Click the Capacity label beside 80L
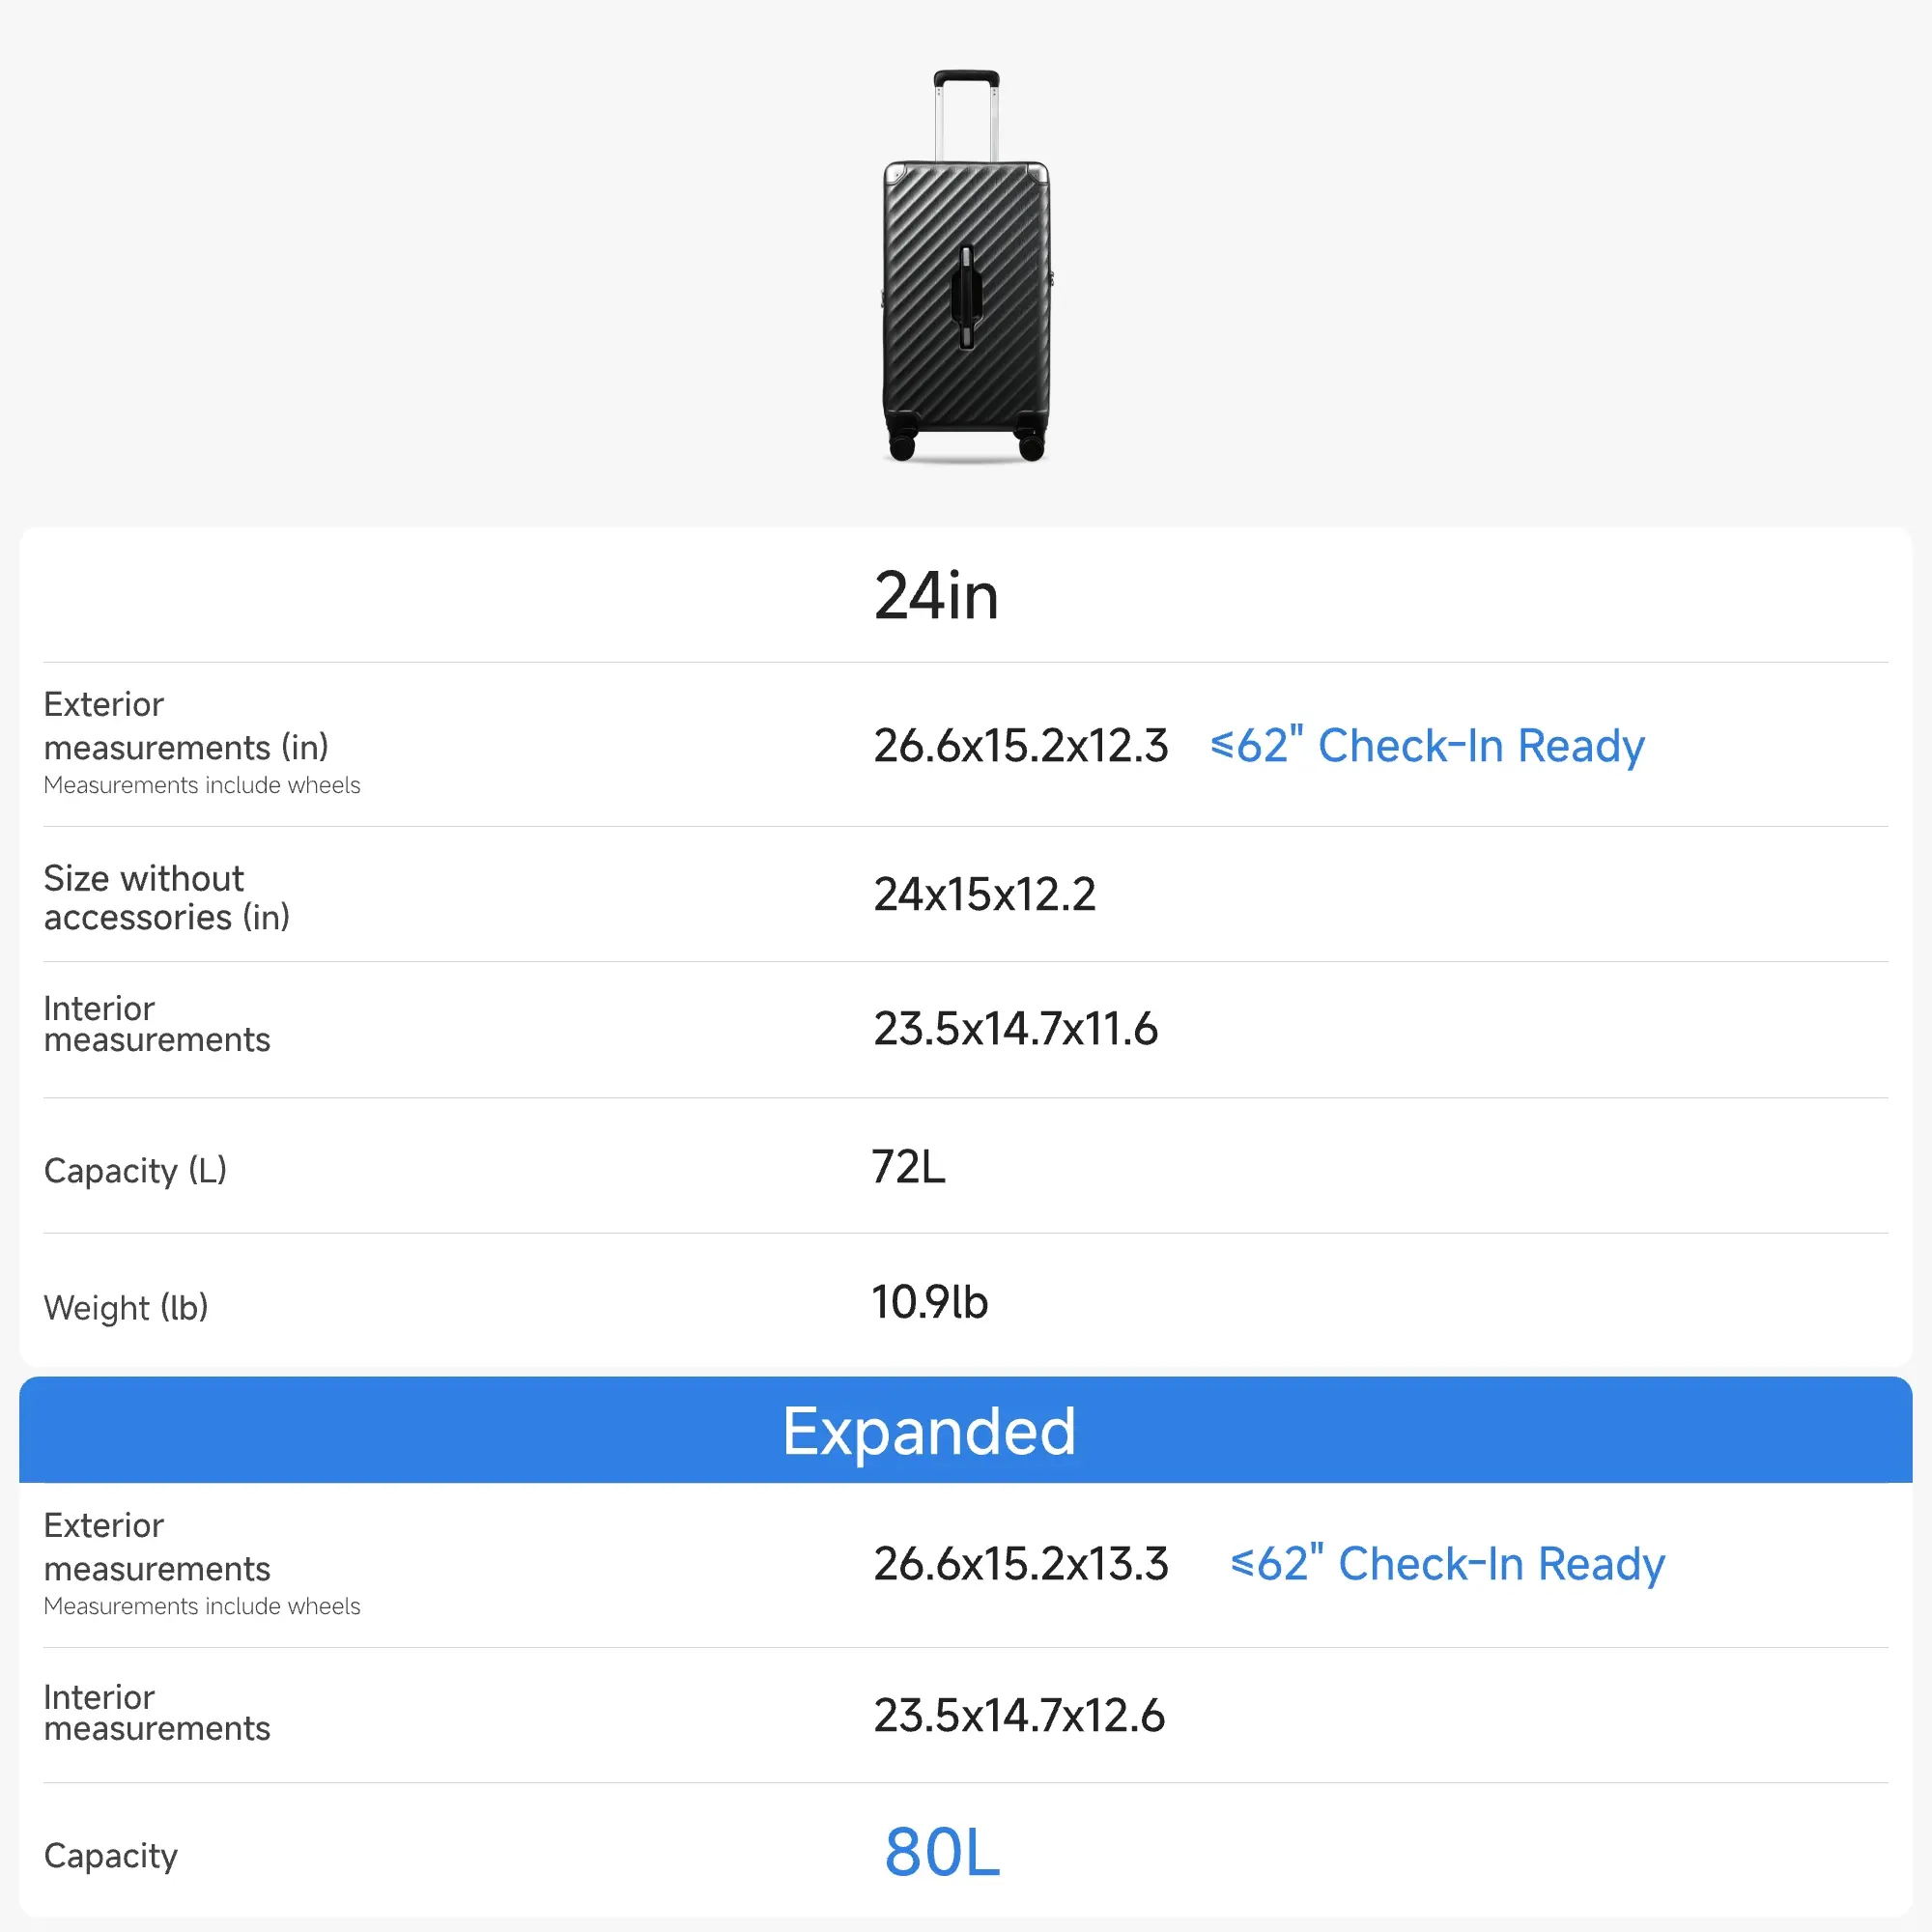This screenshot has width=1932, height=1932. [x=111, y=1856]
